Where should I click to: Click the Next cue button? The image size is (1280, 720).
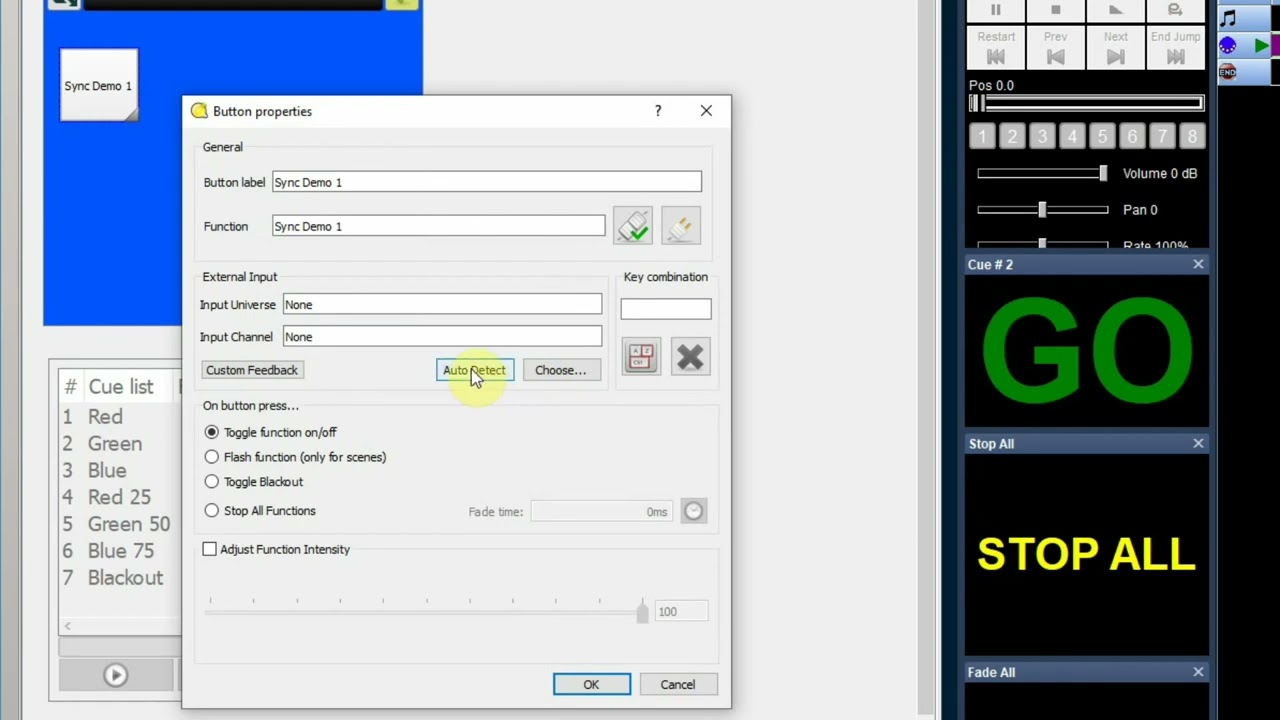click(1116, 48)
